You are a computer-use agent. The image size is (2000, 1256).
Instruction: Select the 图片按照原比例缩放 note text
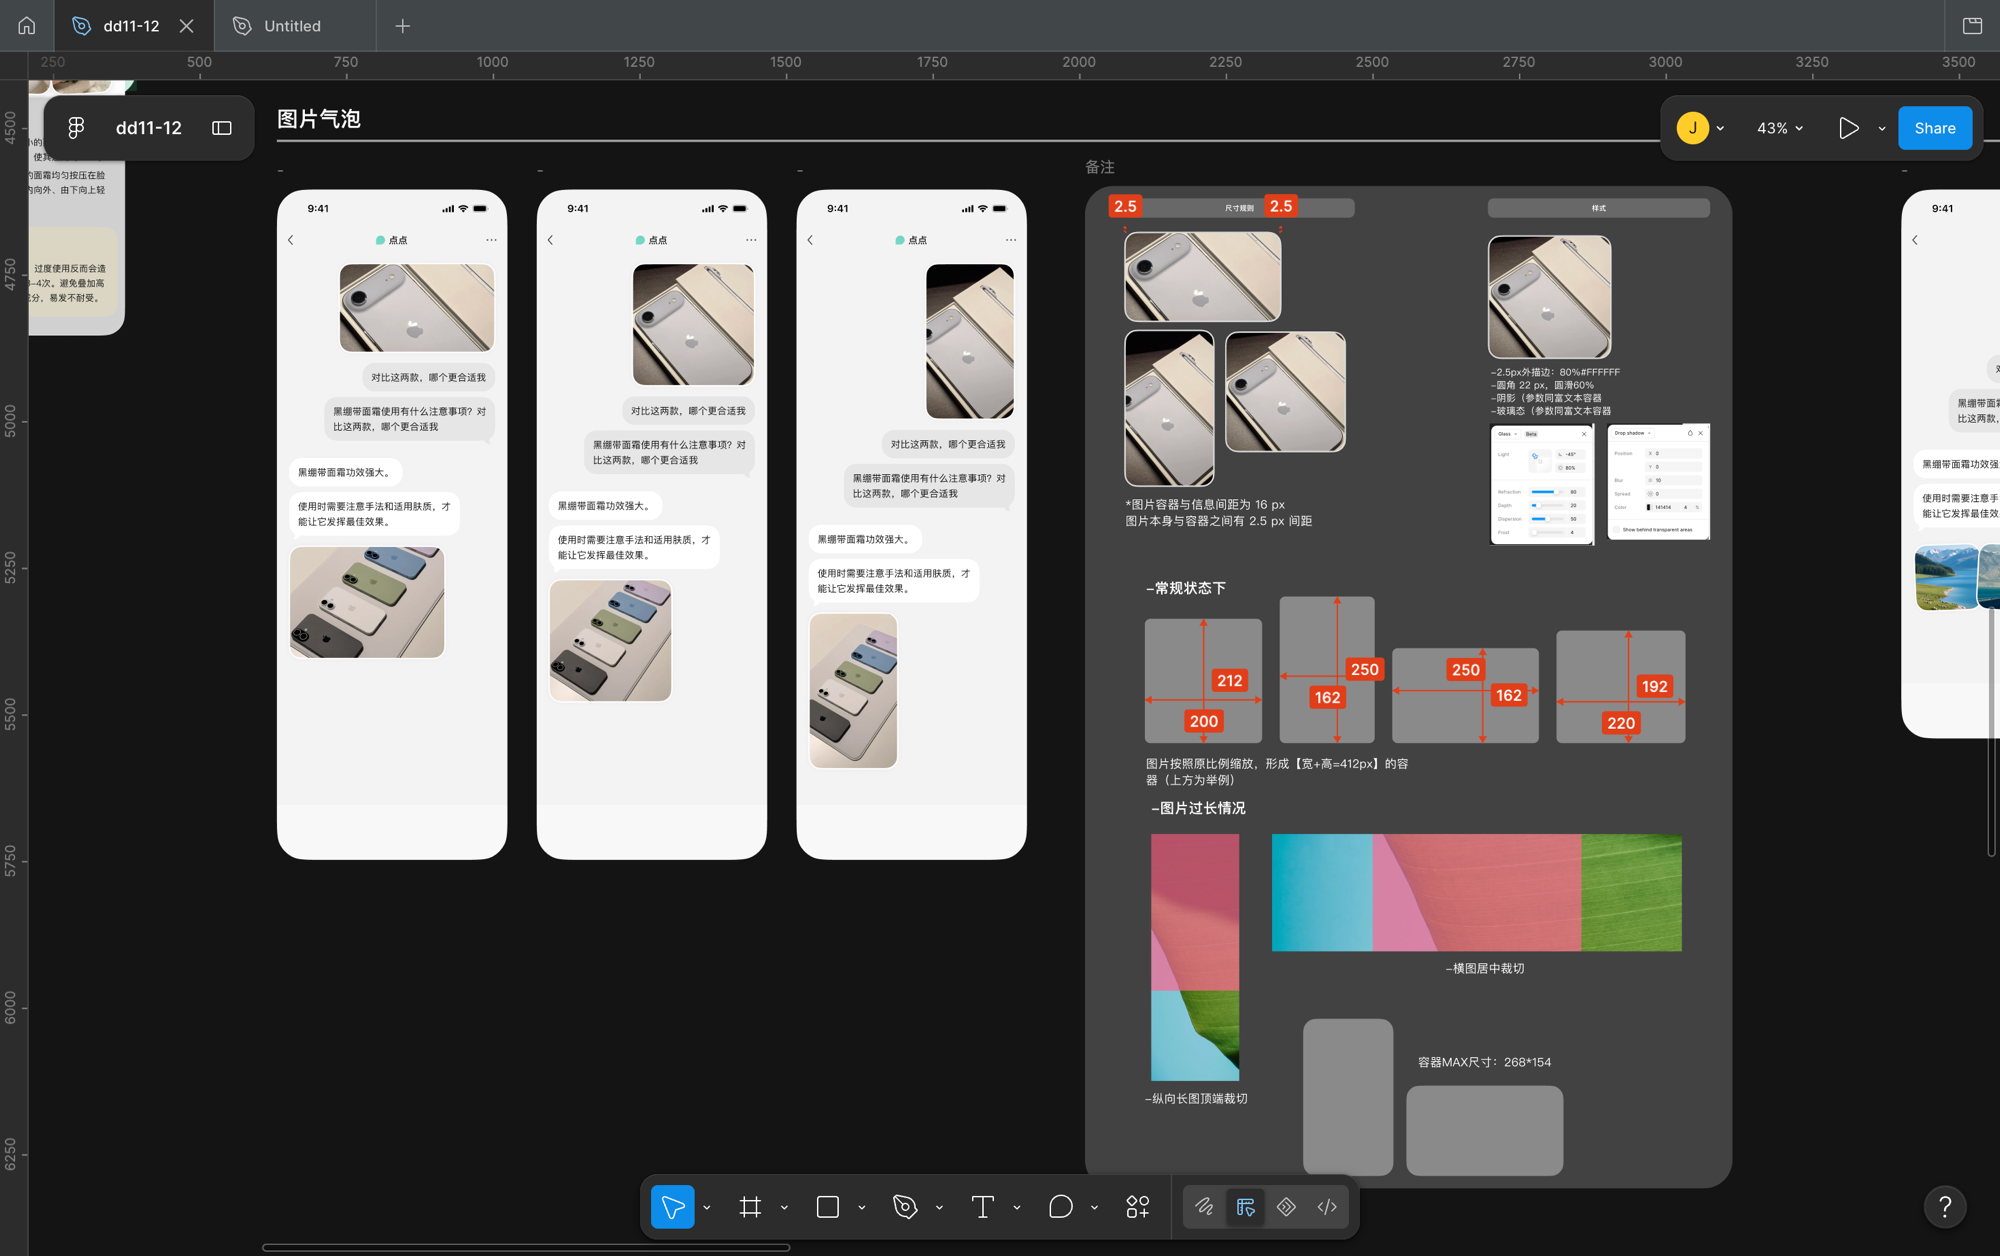(1277, 771)
